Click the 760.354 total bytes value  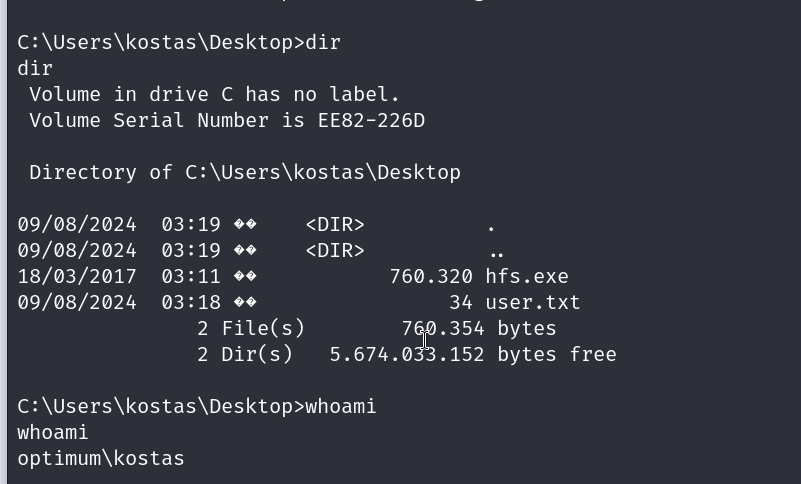[442, 329]
